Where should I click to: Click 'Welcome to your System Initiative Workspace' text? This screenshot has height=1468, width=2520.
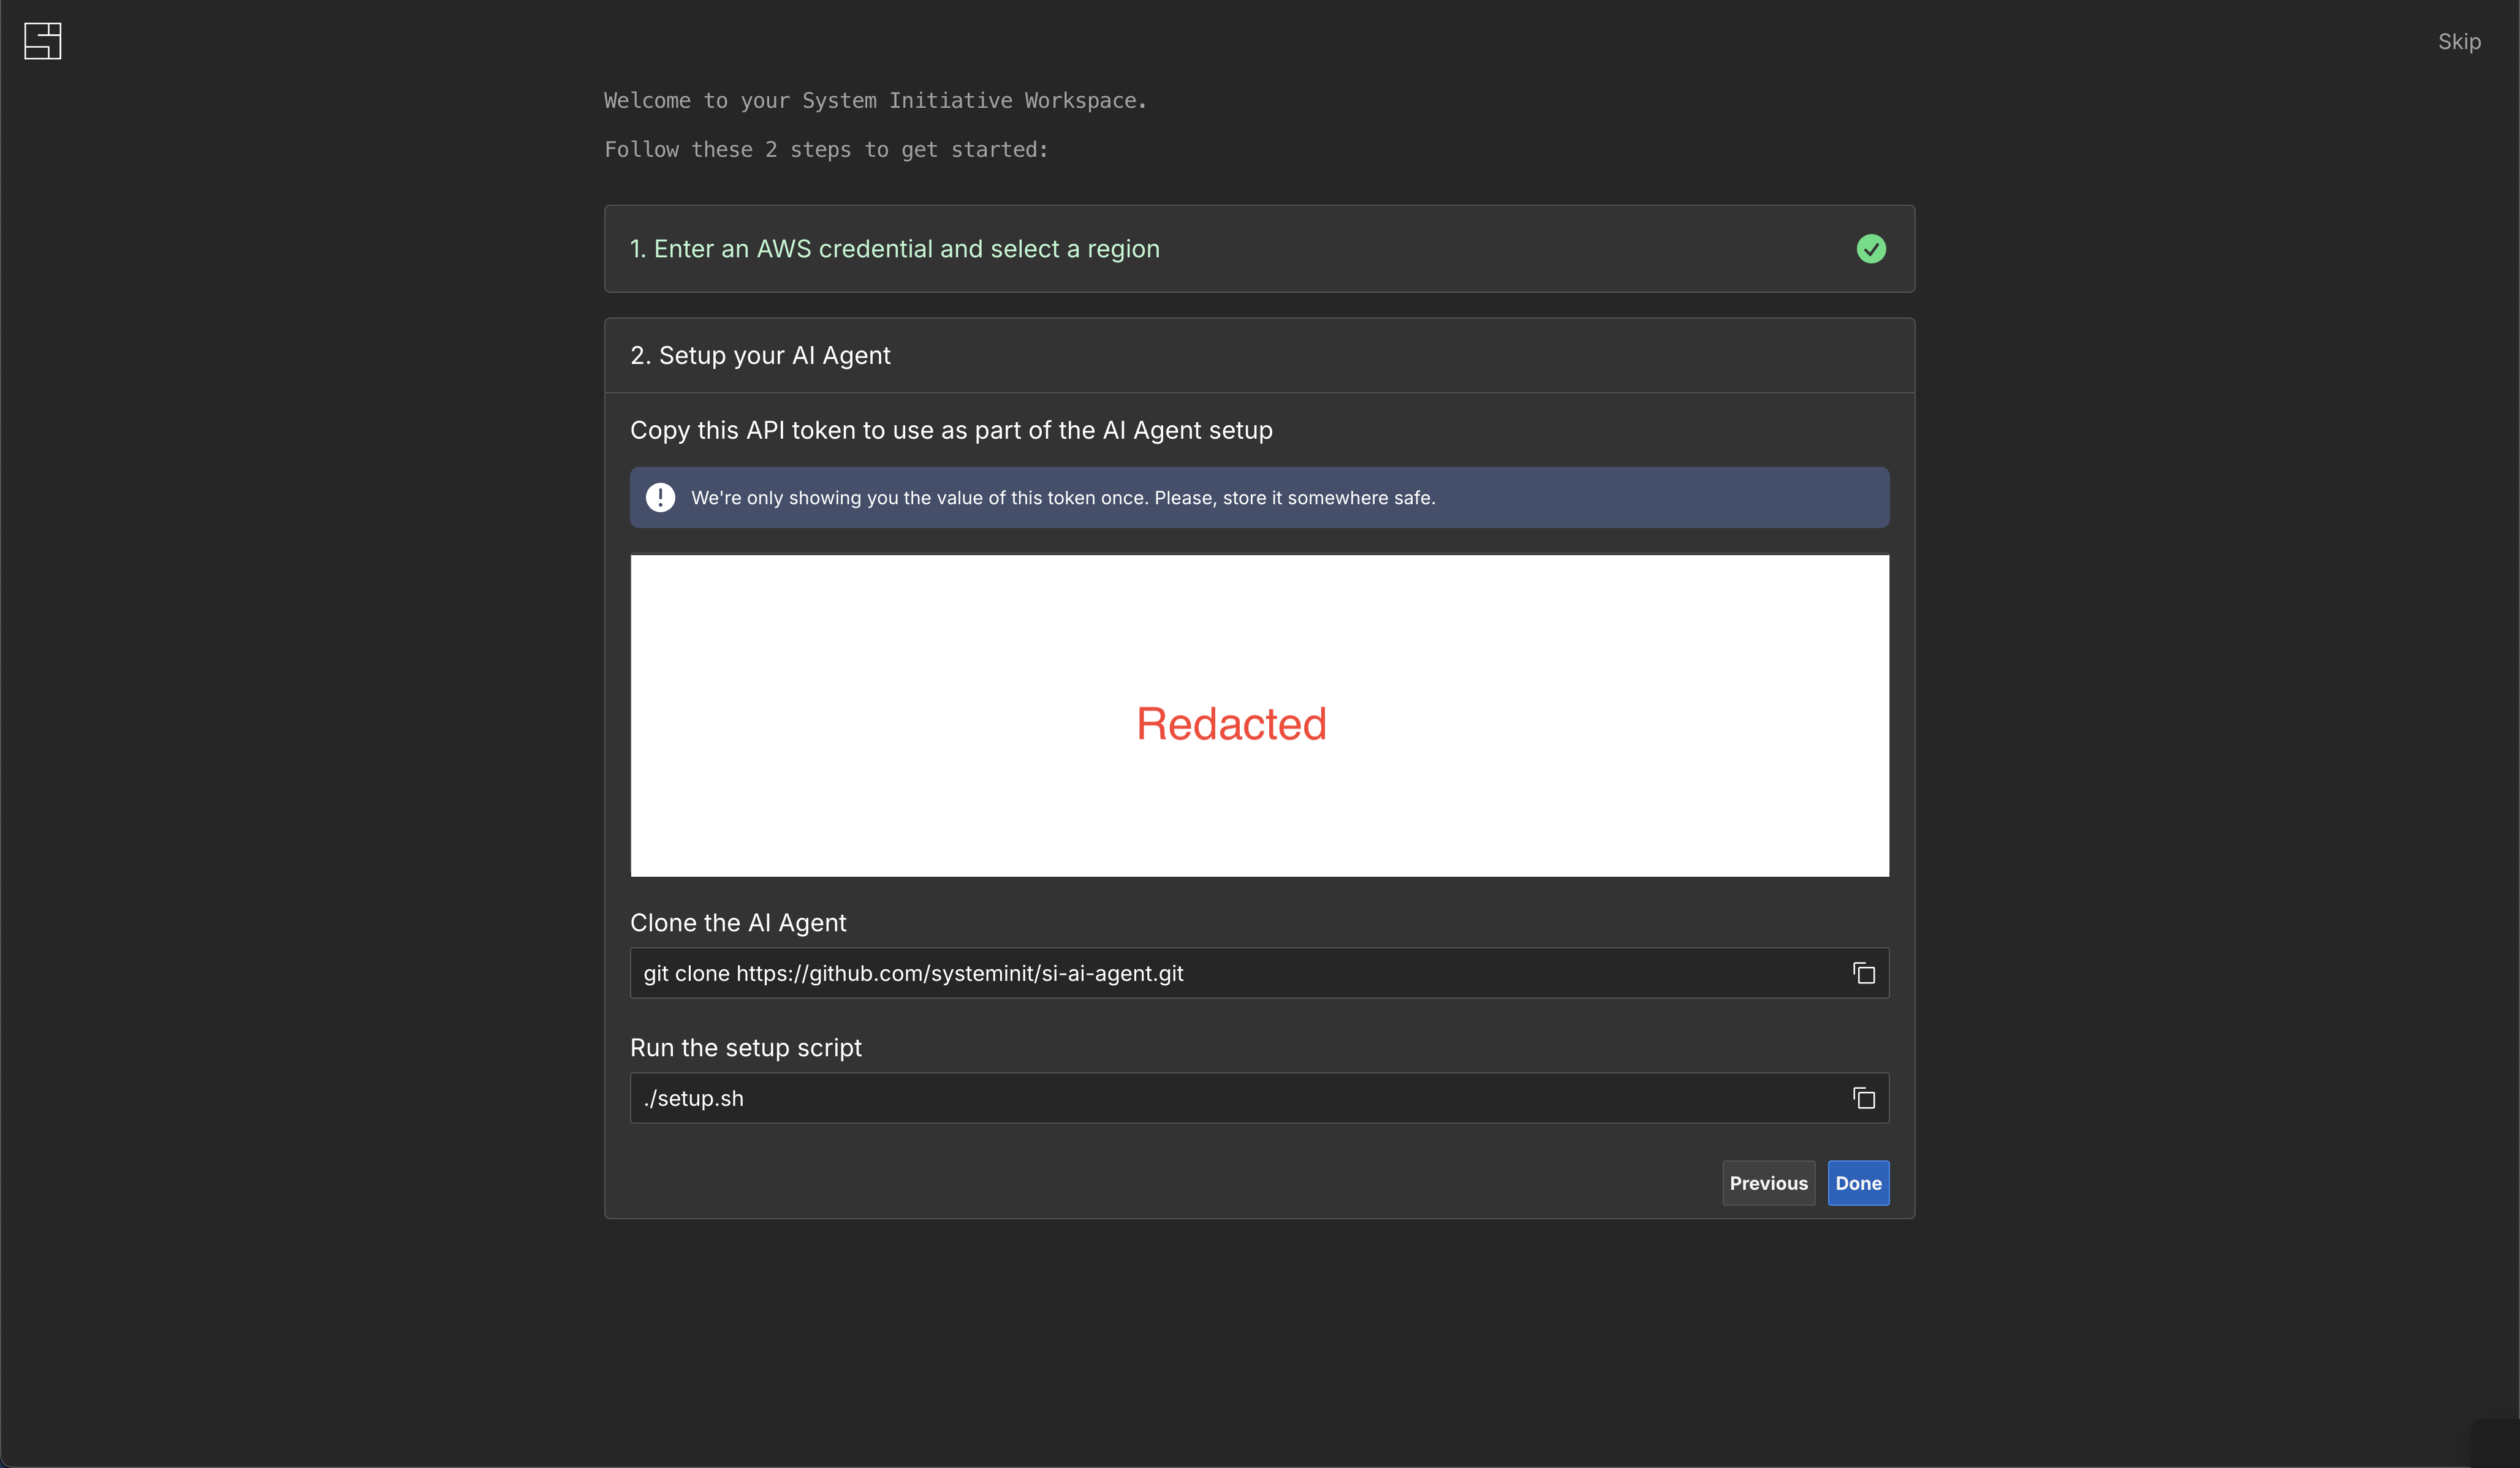pyautogui.click(x=875, y=101)
